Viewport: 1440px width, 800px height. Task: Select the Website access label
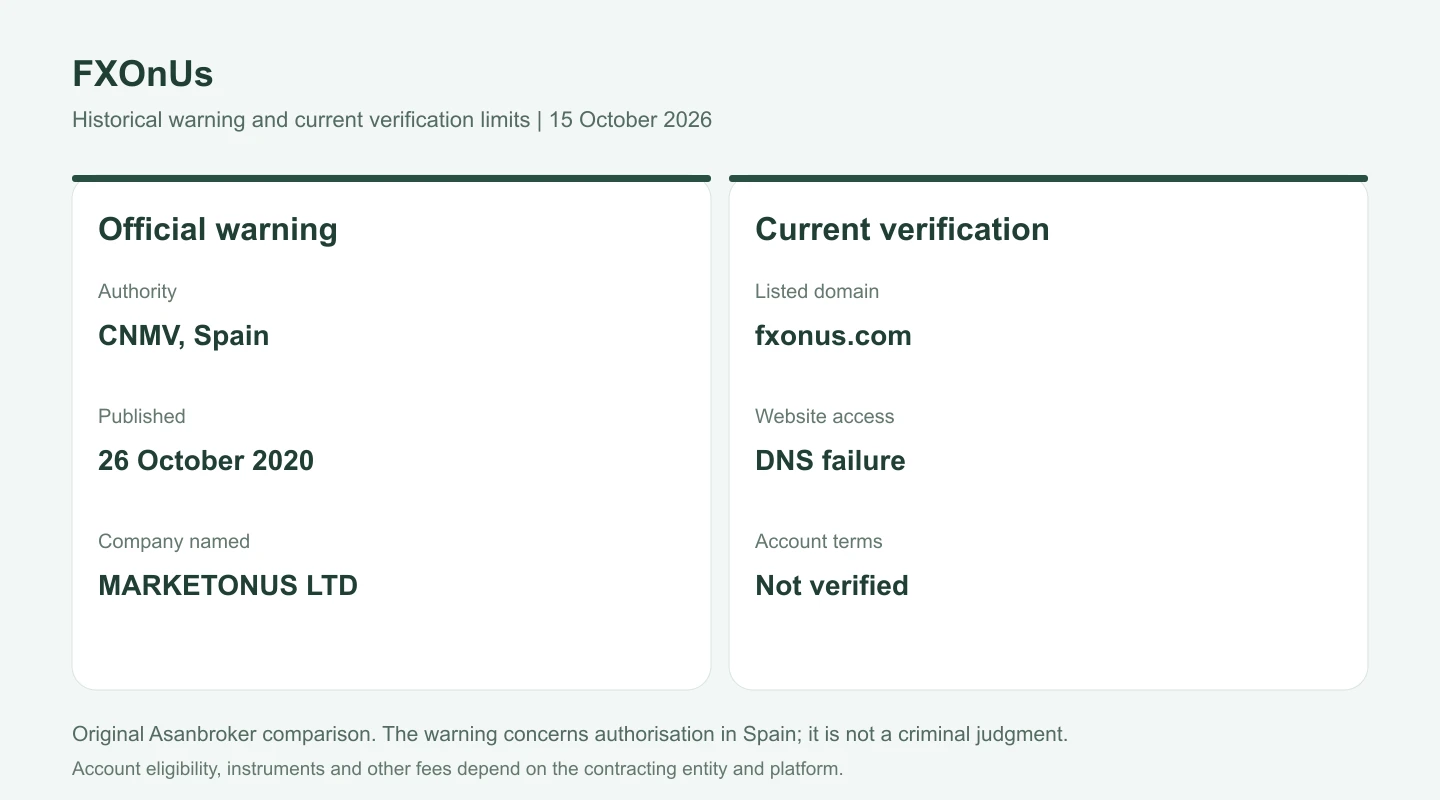click(x=825, y=417)
